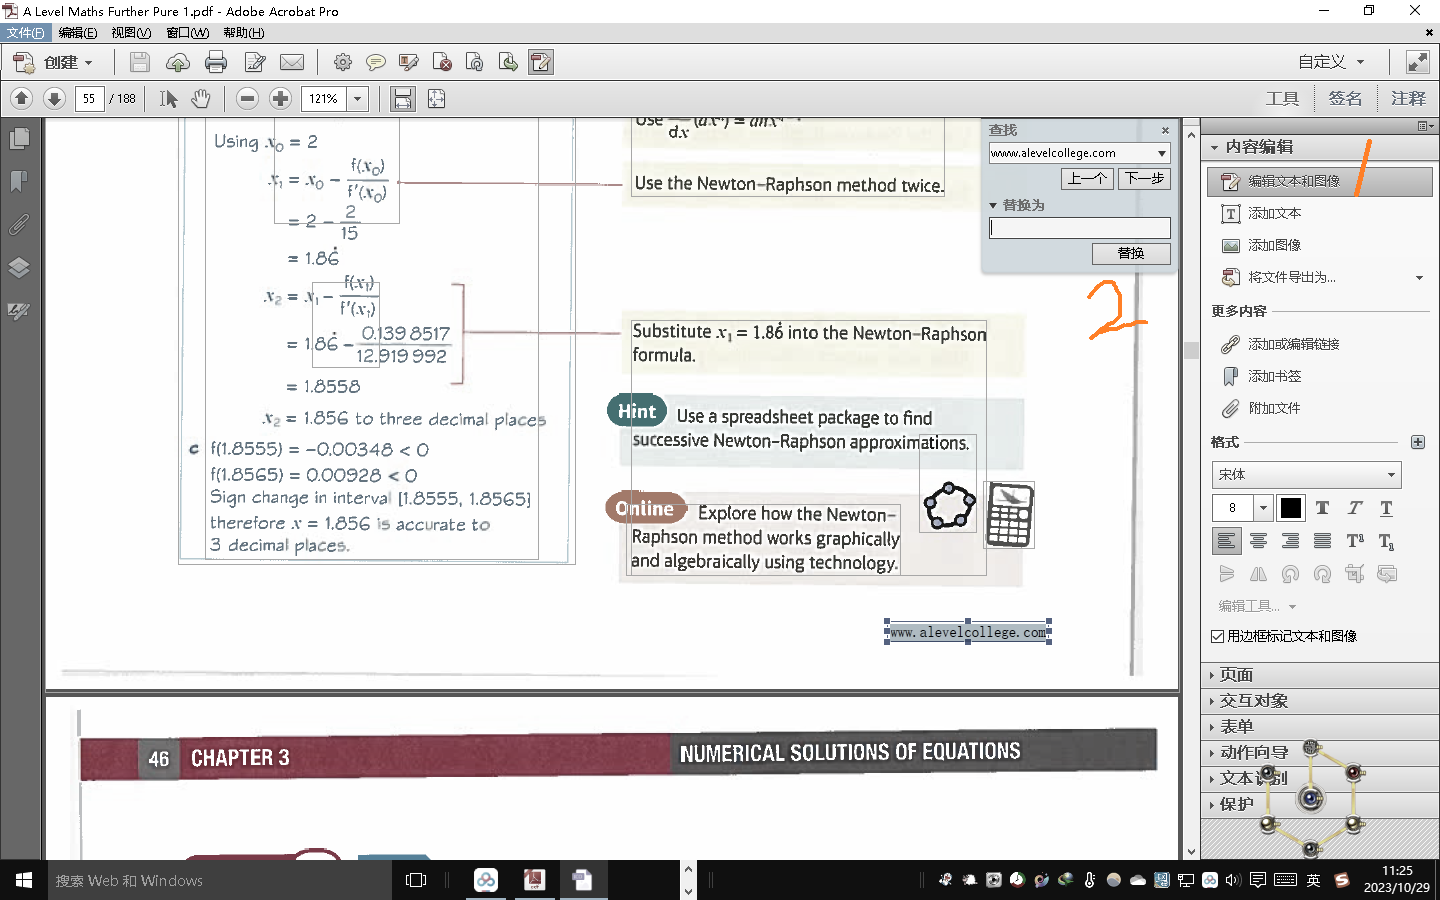Toggle italic text format
Image resolution: width=1440 pixels, height=900 pixels.
[1354, 508]
